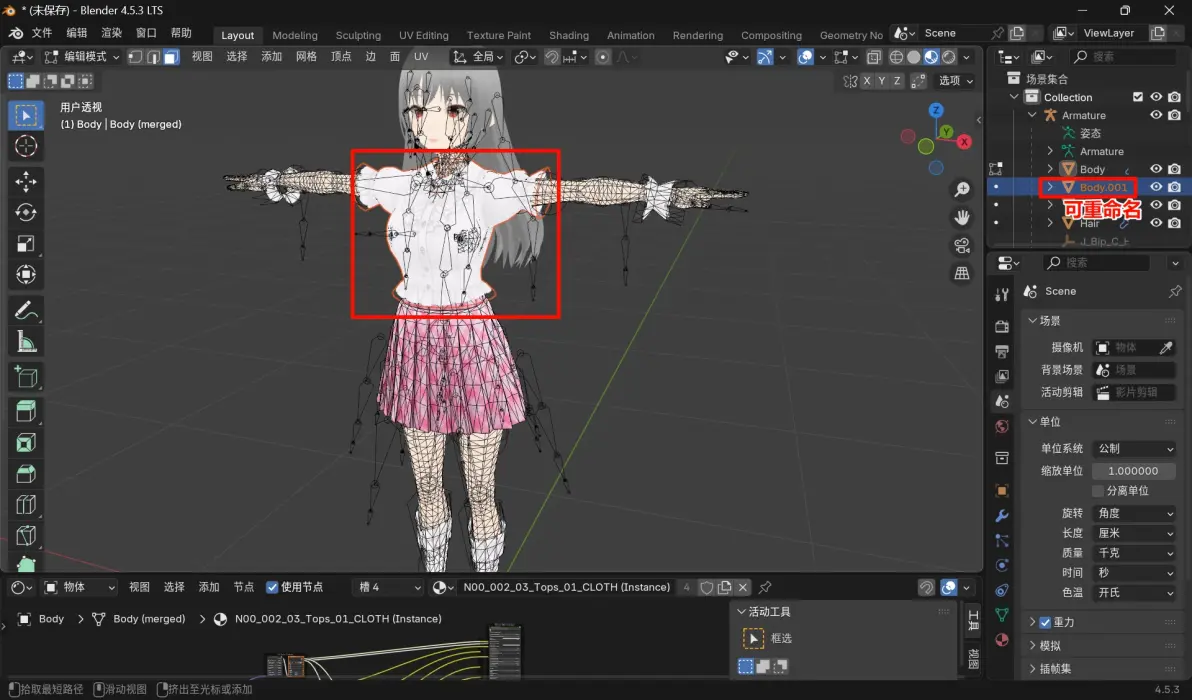1192x700 pixels.
Task: Open 全局 transform orientation dropdown
Action: coord(479,57)
